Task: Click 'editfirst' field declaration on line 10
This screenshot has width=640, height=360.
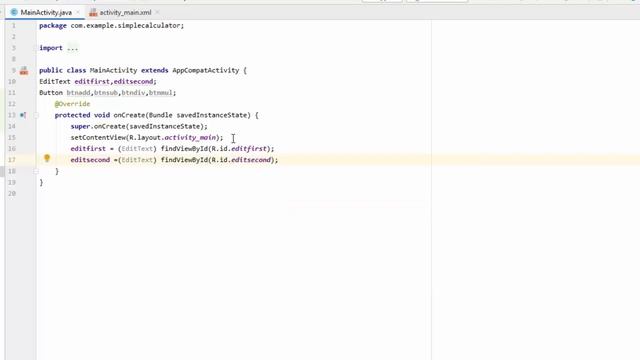Action: pos(92,82)
